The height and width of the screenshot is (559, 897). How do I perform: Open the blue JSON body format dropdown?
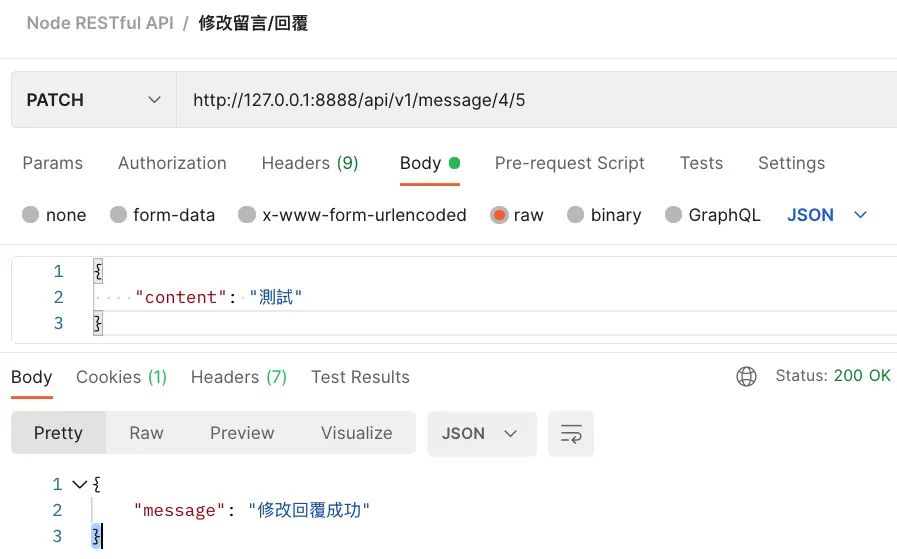pos(827,215)
